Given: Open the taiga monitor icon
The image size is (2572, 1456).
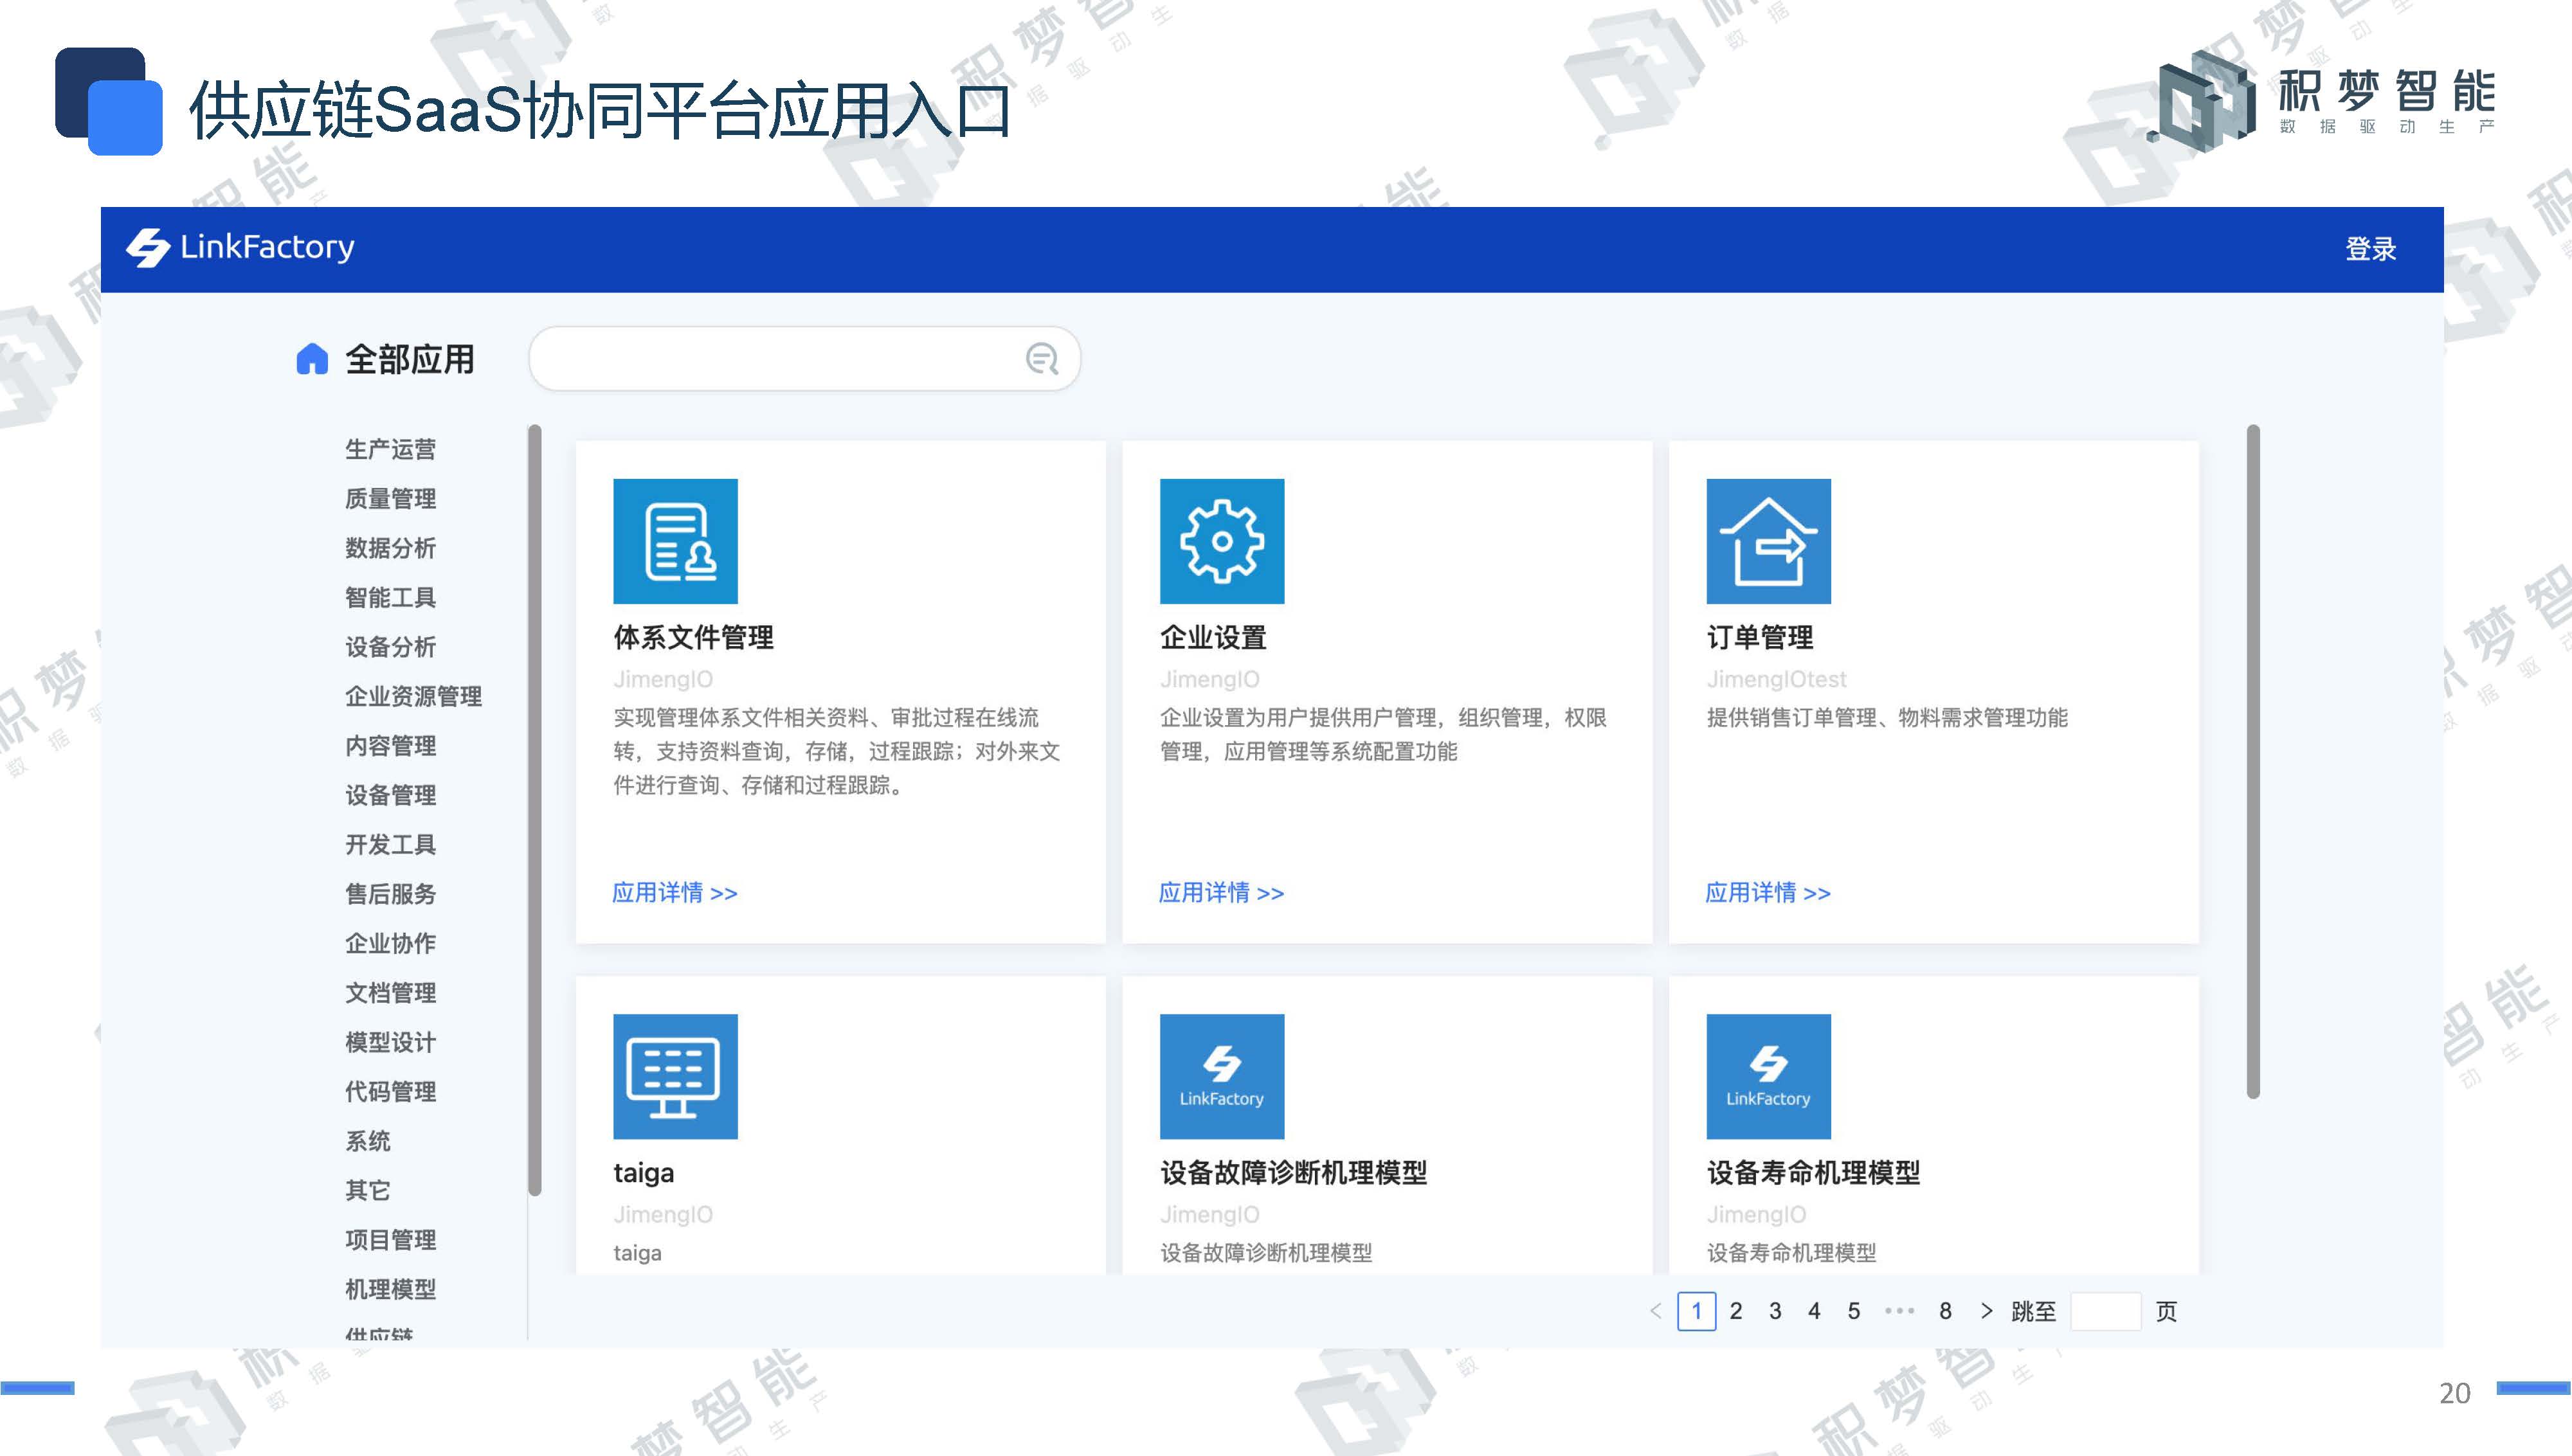Looking at the screenshot, I should [x=675, y=1076].
